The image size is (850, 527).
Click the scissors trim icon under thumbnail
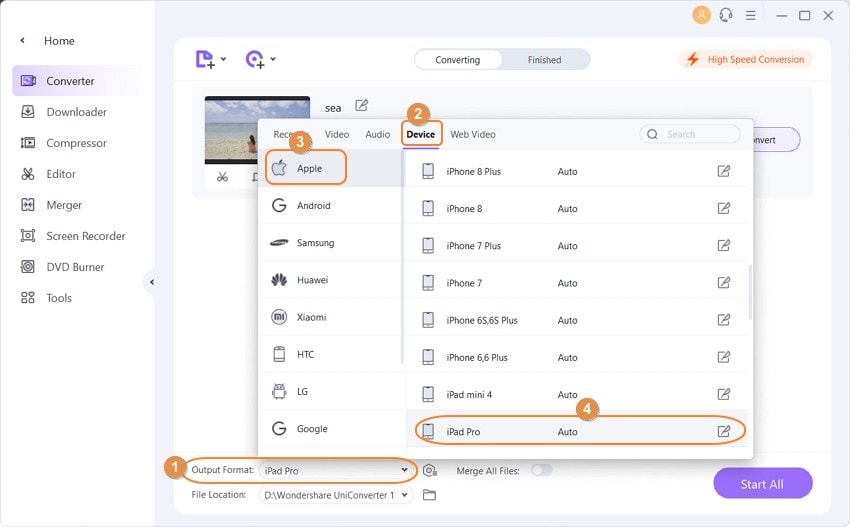(222, 177)
